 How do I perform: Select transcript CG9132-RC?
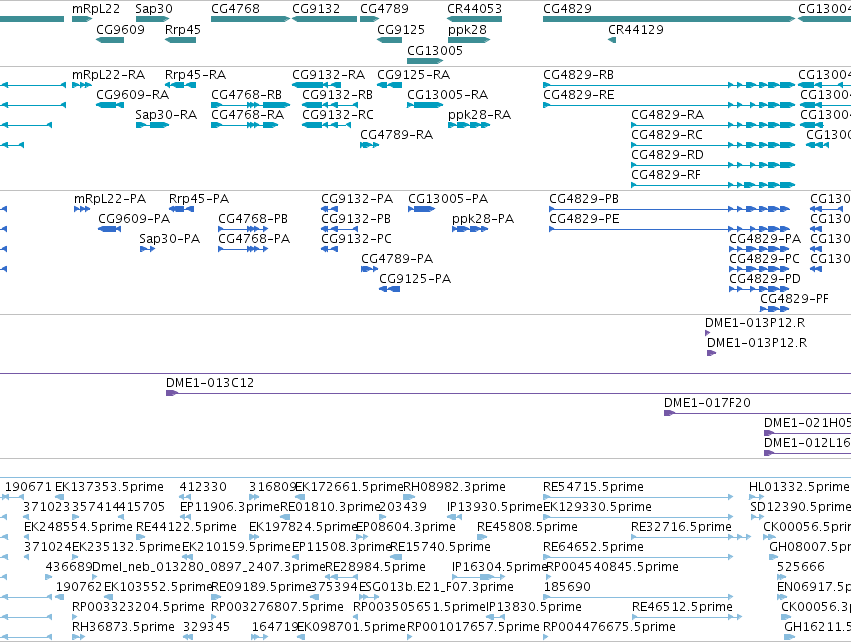coord(326,125)
